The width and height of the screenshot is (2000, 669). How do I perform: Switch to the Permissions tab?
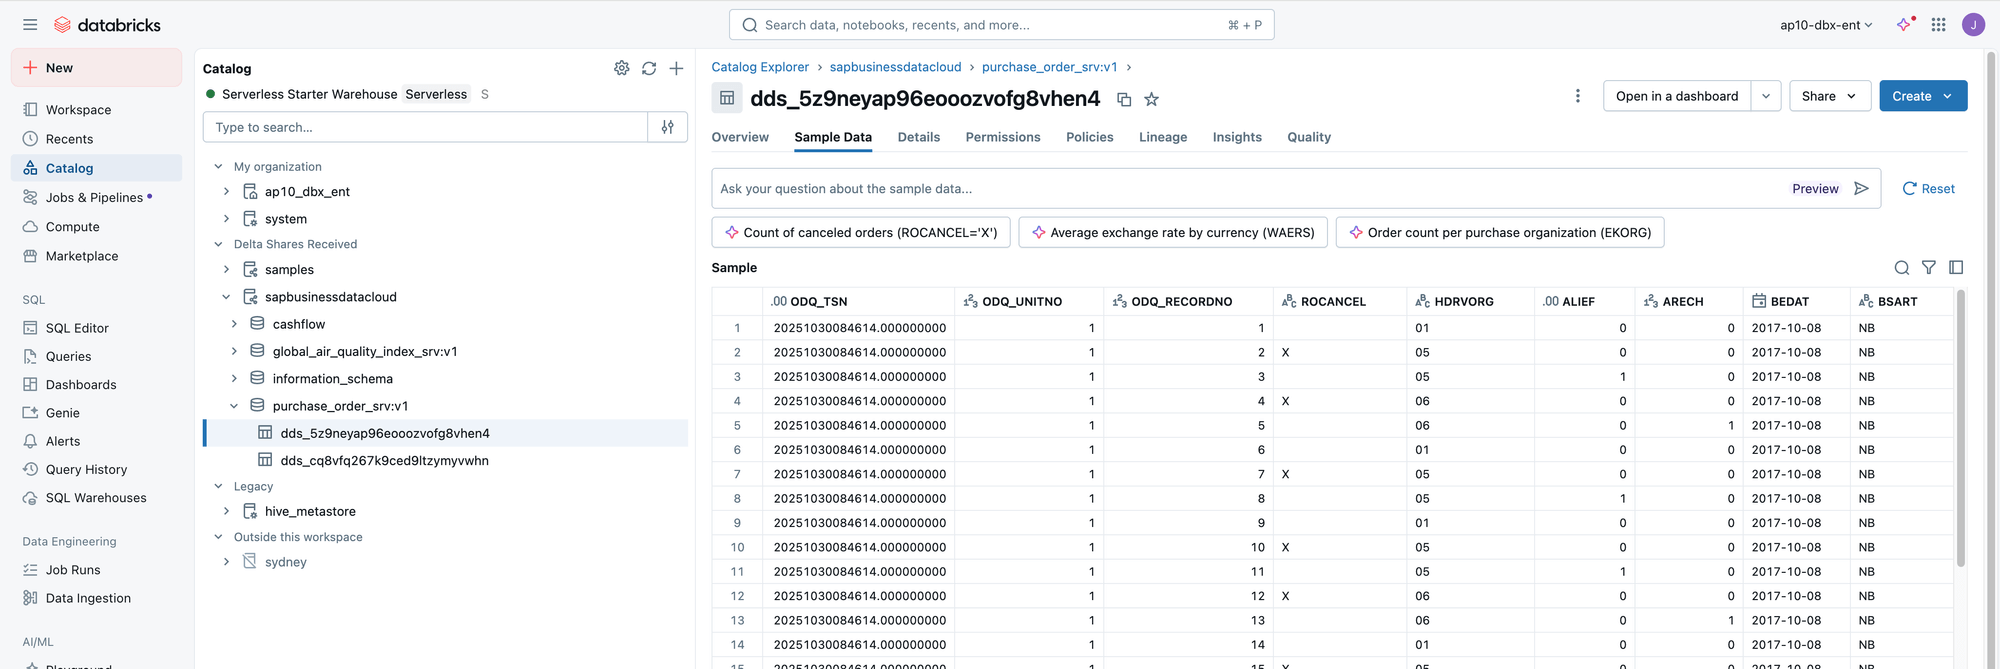pos(1002,137)
